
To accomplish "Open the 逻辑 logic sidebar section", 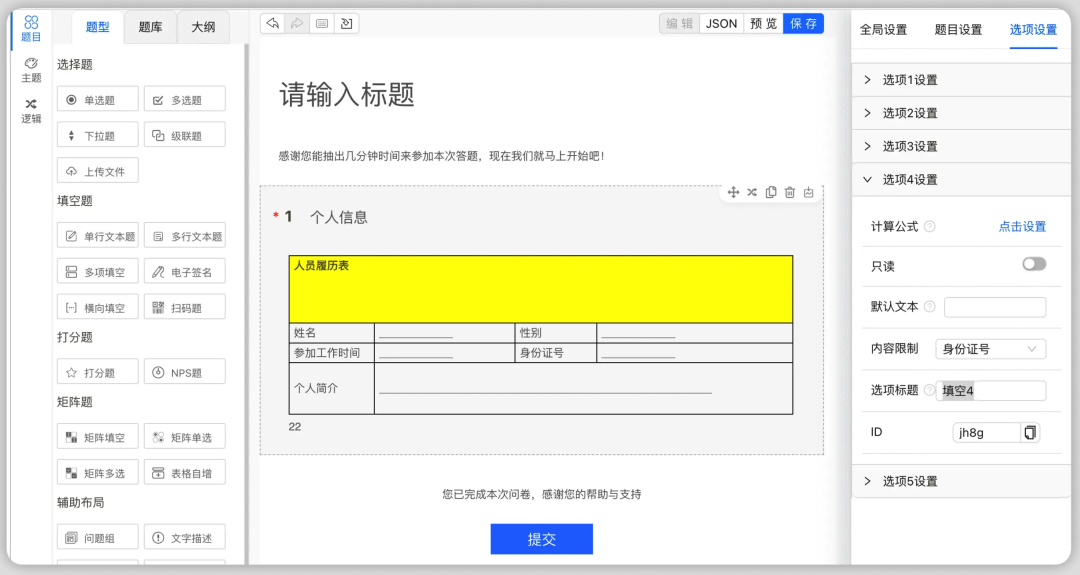I will pos(31,111).
